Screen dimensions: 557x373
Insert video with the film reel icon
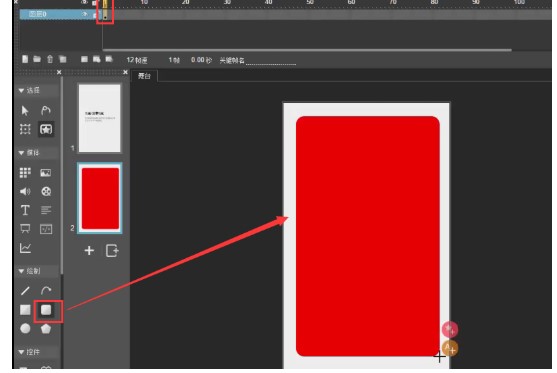(46, 191)
